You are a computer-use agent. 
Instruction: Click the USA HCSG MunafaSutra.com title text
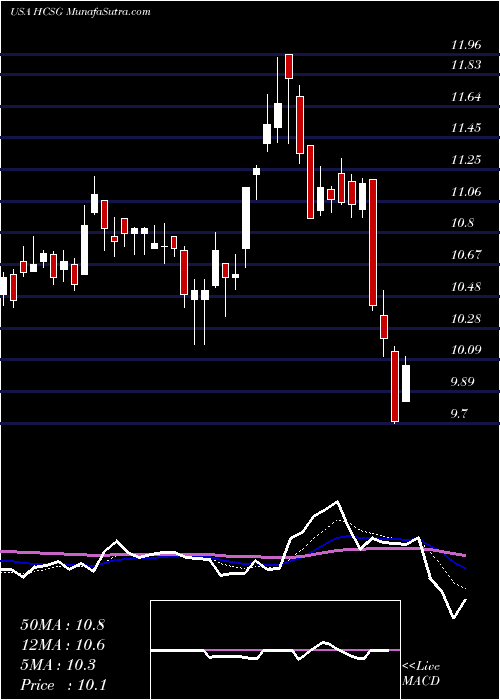[x=80, y=12]
